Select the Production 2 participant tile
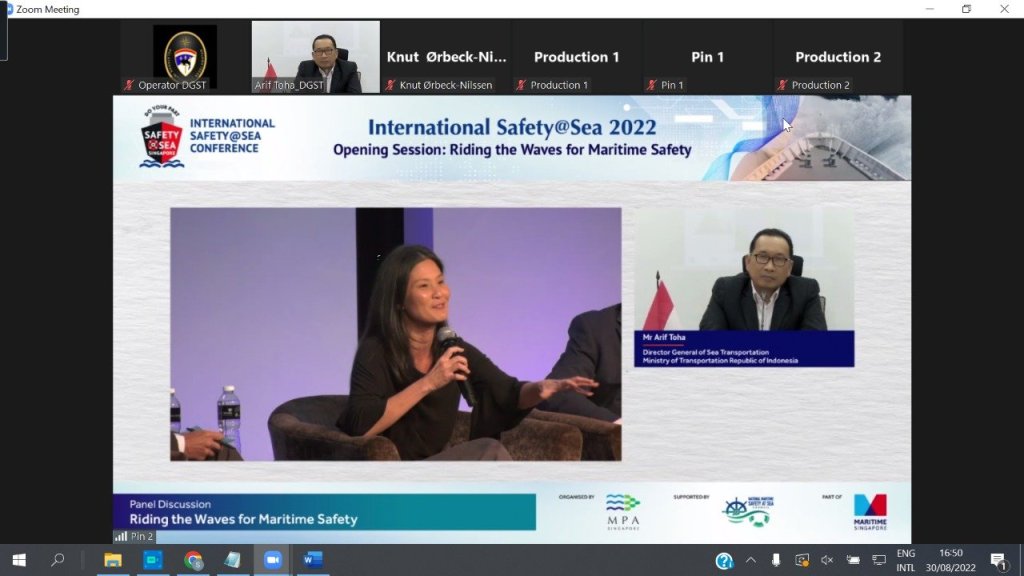Screen dimensions: 1024x576 pyautogui.click(x=838, y=58)
